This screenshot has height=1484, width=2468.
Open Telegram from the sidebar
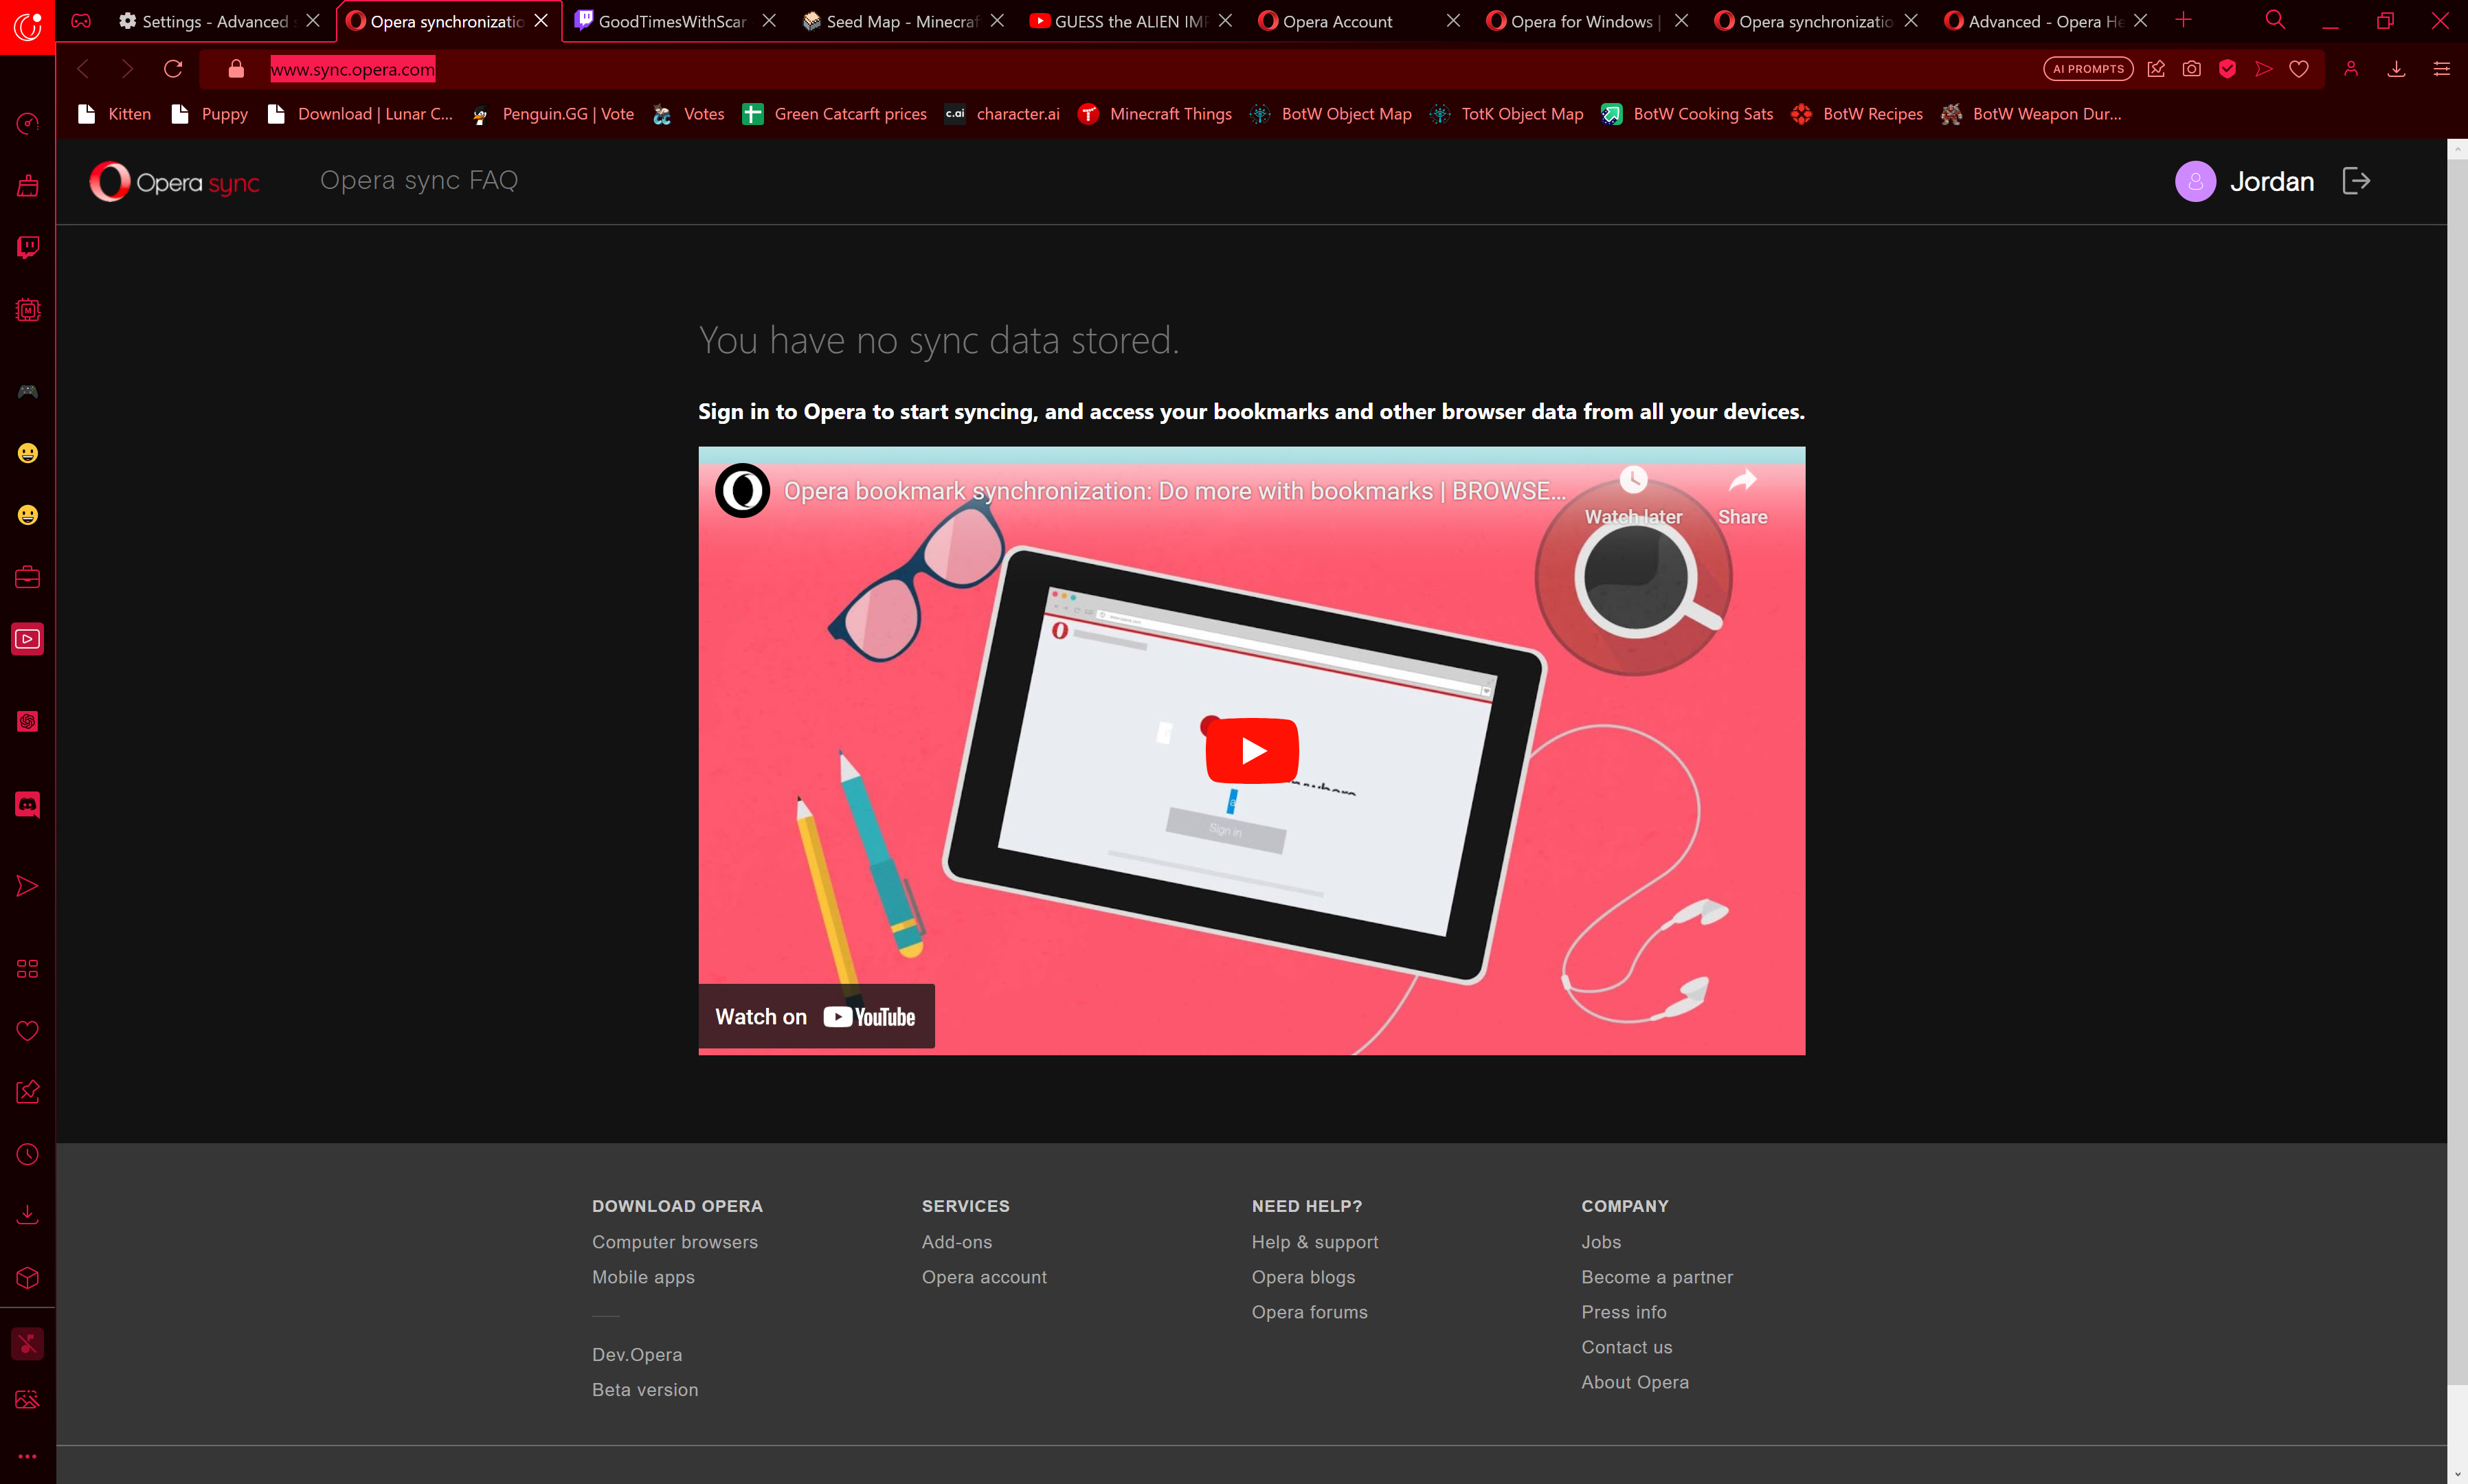coord(27,886)
